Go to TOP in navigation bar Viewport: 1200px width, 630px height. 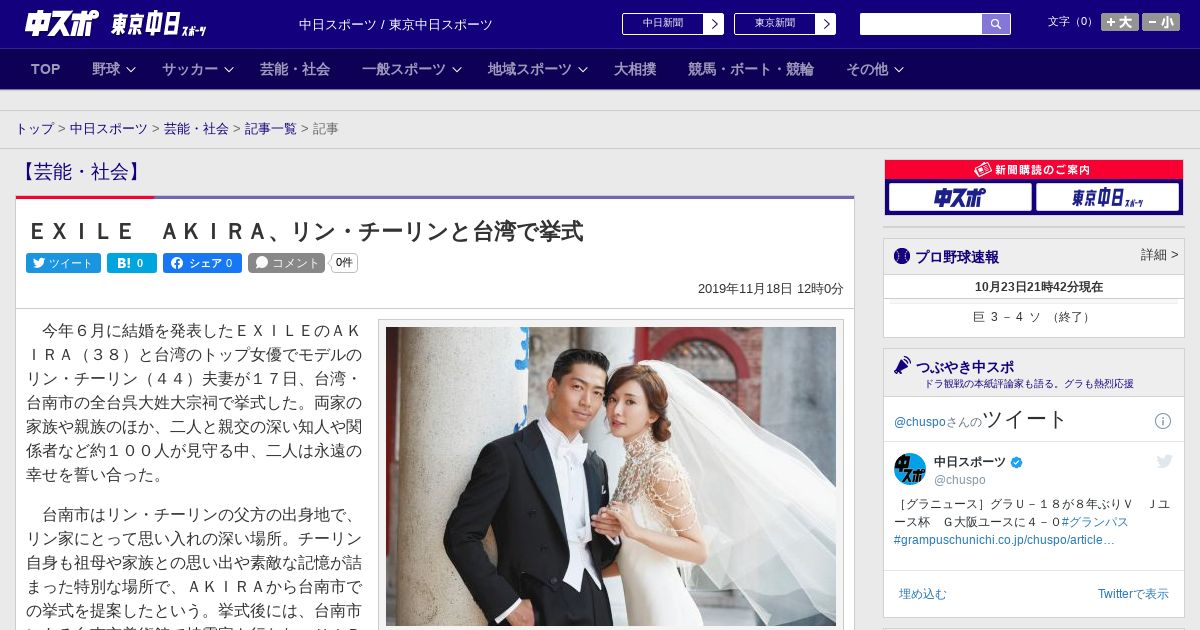46,69
